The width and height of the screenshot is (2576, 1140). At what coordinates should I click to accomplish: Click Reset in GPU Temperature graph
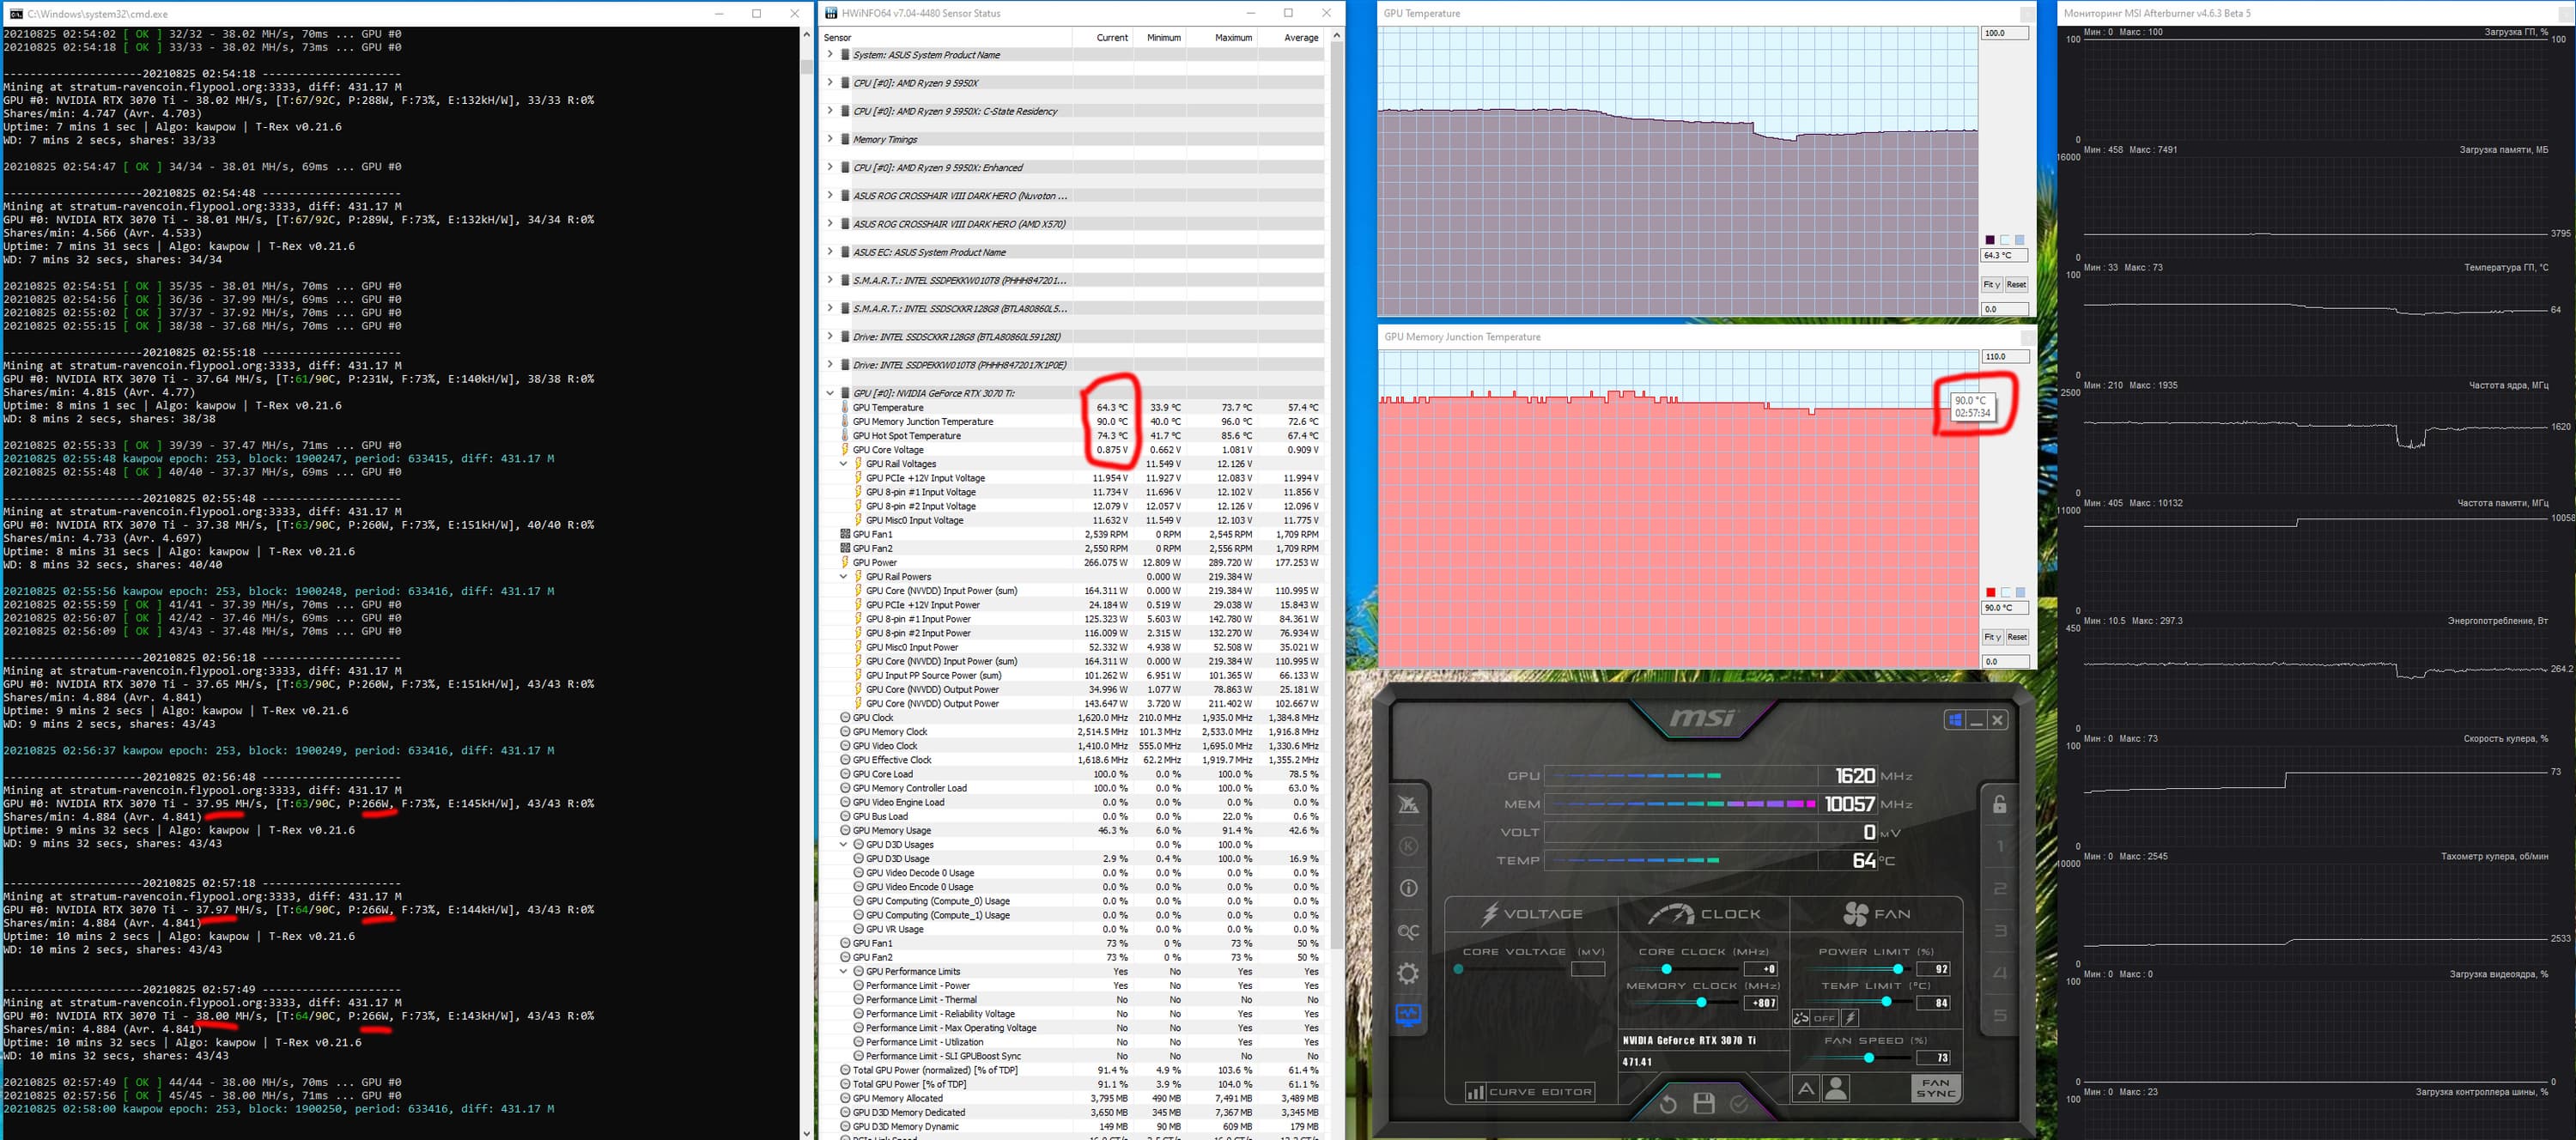pyautogui.click(x=2016, y=285)
